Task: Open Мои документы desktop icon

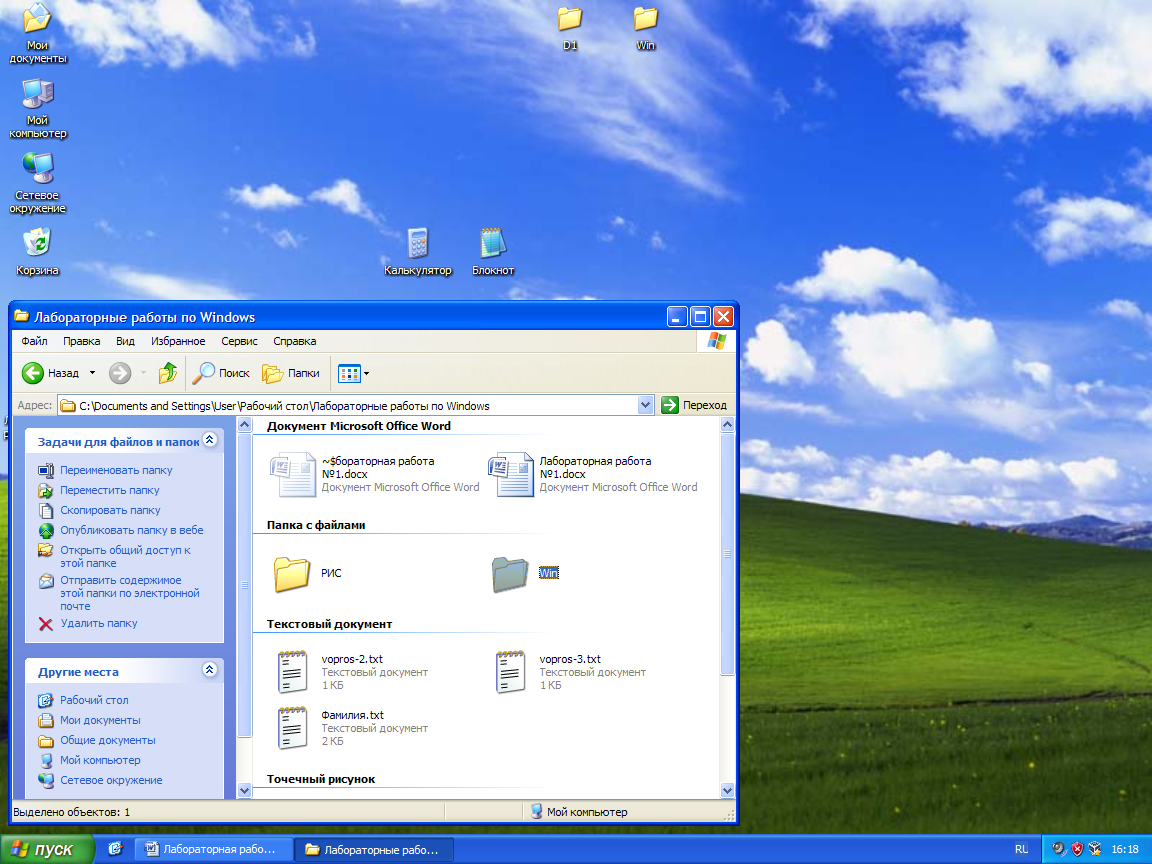Action: pyautogui.click(x=37, y=34)
